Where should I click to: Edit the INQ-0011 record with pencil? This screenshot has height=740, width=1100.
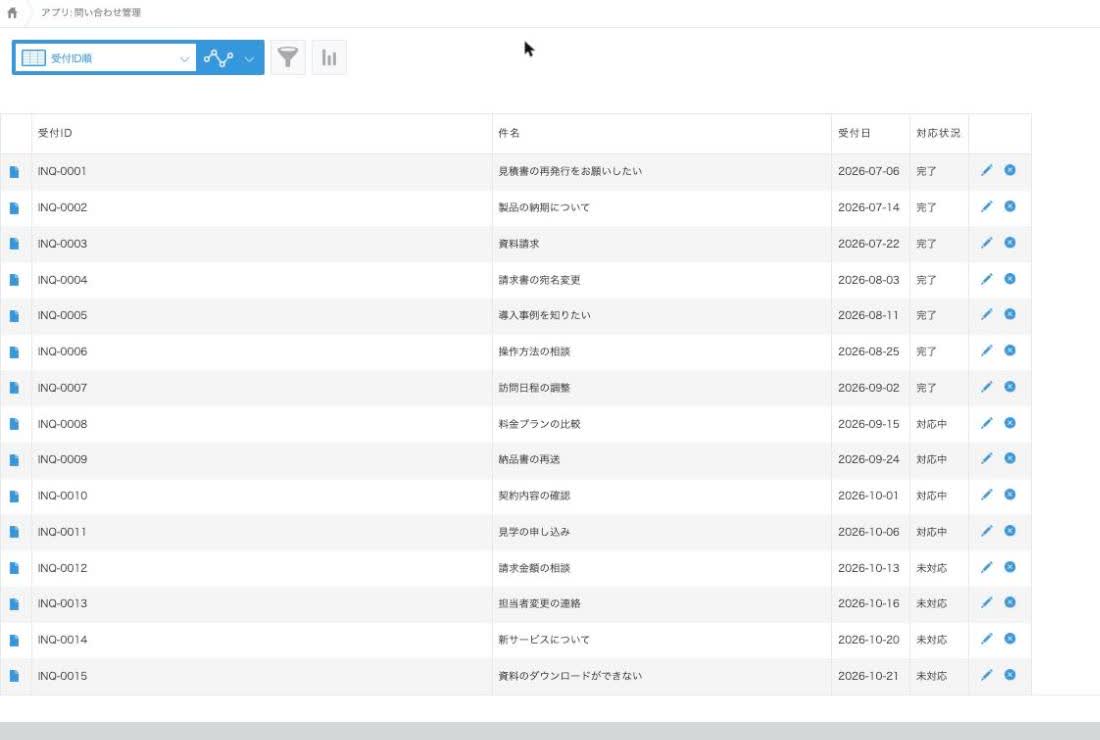pyautogui.click(x=986, y=531)
